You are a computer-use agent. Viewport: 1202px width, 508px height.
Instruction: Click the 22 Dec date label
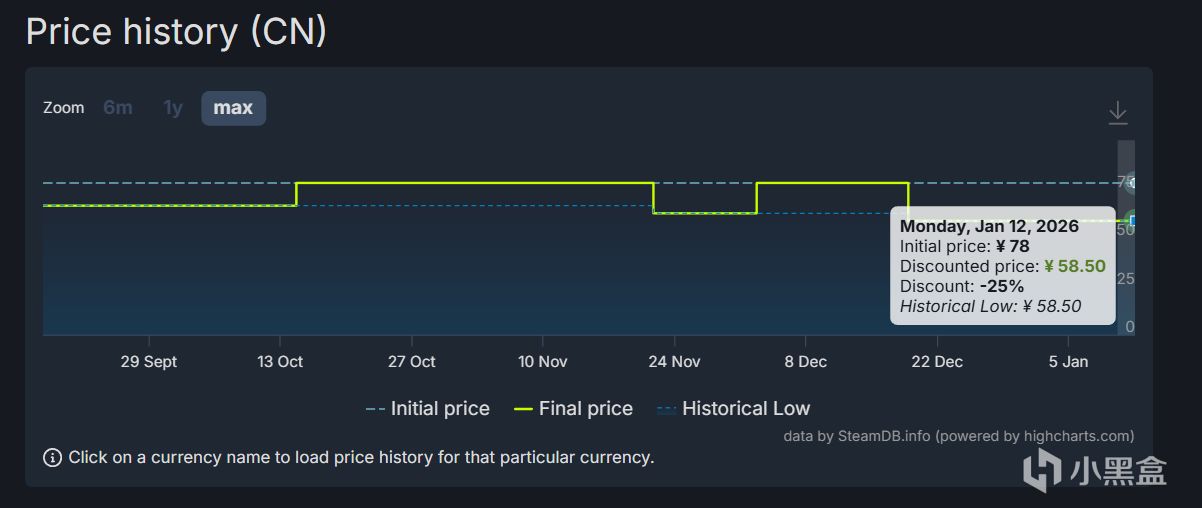(x=937, y=362)
